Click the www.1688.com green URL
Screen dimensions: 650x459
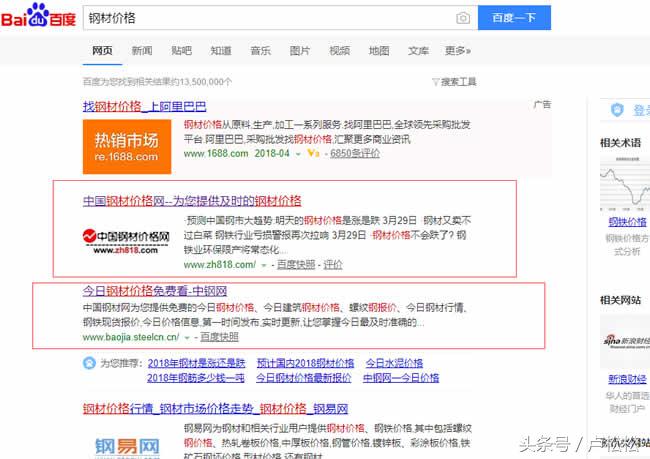click(x=216, y=153)
